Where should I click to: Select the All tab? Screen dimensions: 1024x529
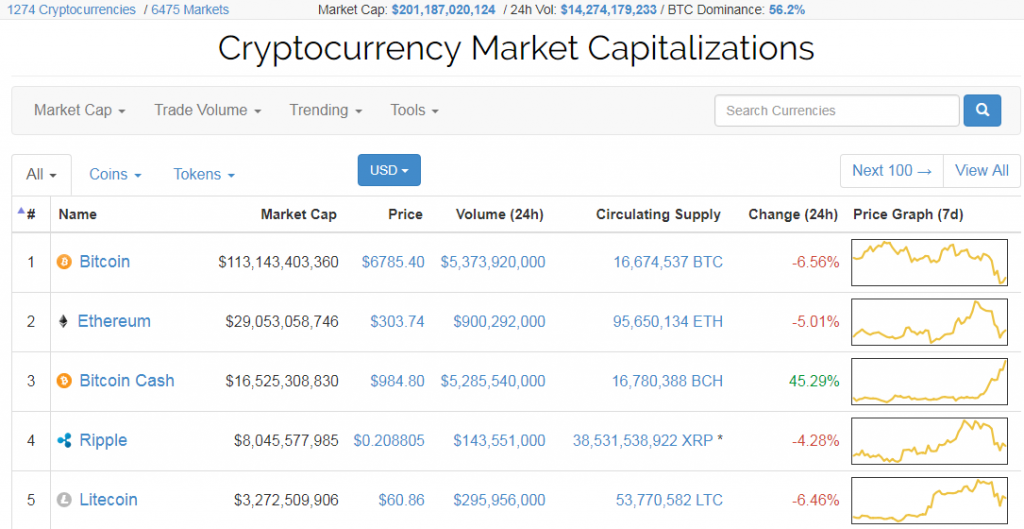(41, 174)
